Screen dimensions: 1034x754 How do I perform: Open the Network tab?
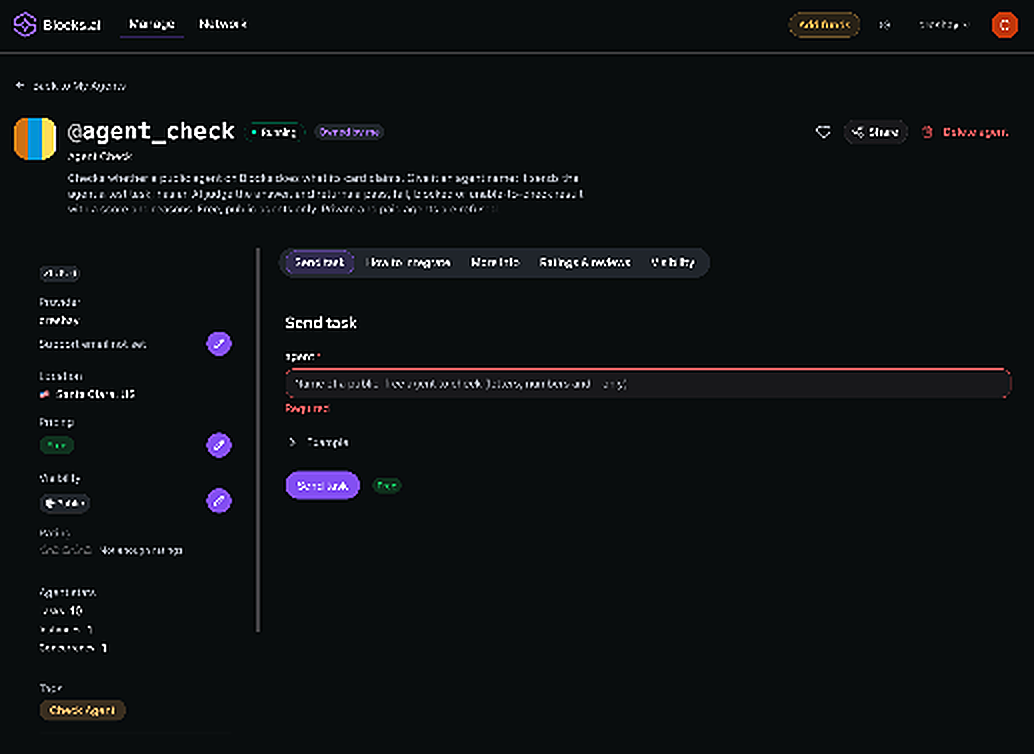pos(223,24)
